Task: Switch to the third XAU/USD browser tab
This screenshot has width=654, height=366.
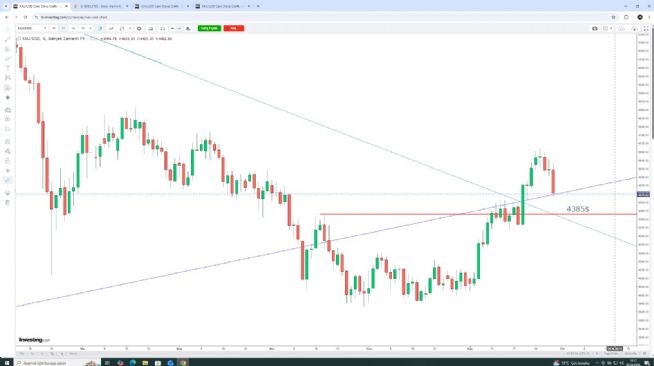Action: pos(161,6)
